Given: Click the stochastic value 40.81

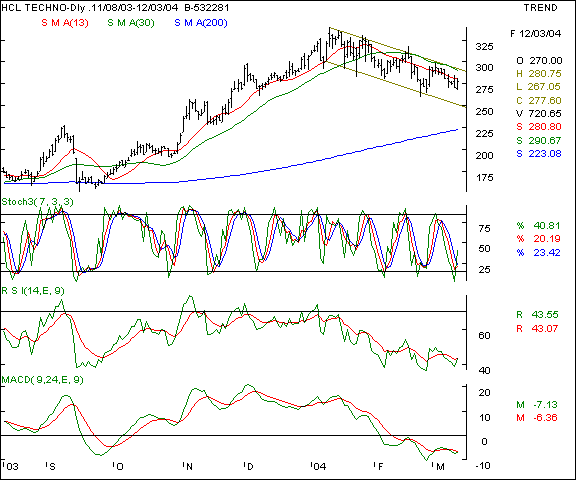Looking at the screenshot, I should tap(548, 225).
